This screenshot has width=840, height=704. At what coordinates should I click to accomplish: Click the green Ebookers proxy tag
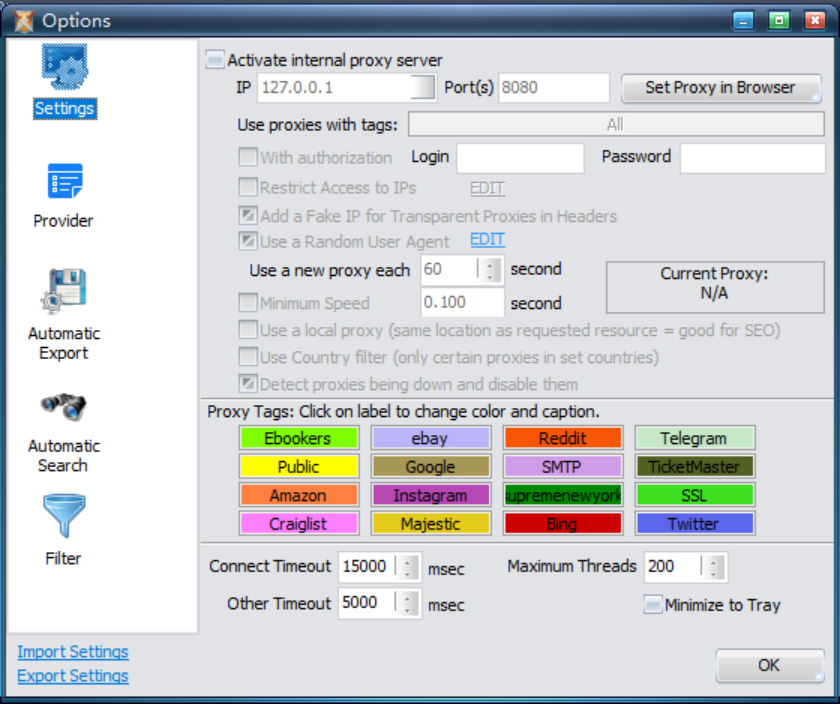tap(298, 438)
